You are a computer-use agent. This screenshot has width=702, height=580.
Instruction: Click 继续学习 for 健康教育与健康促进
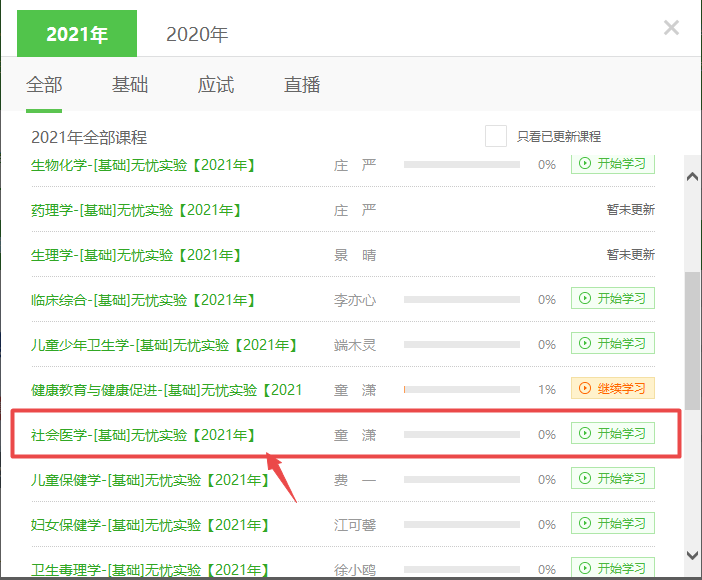(612, 388)
